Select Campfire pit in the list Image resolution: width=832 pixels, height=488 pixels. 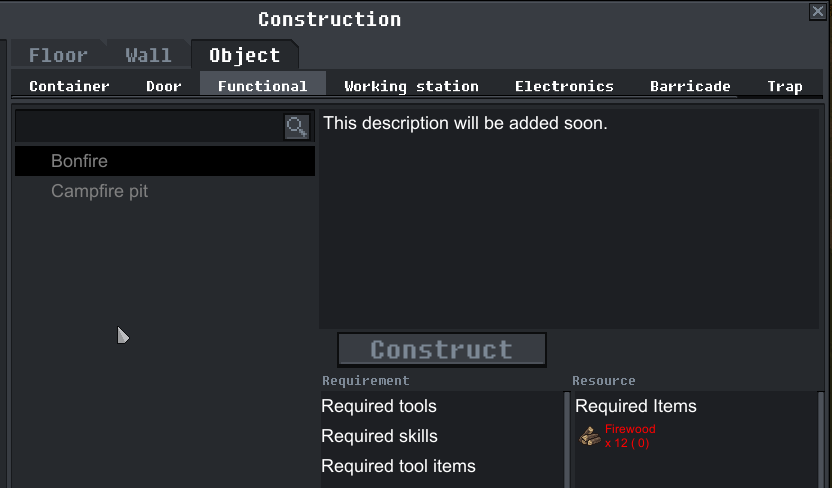tap(100, 191)
